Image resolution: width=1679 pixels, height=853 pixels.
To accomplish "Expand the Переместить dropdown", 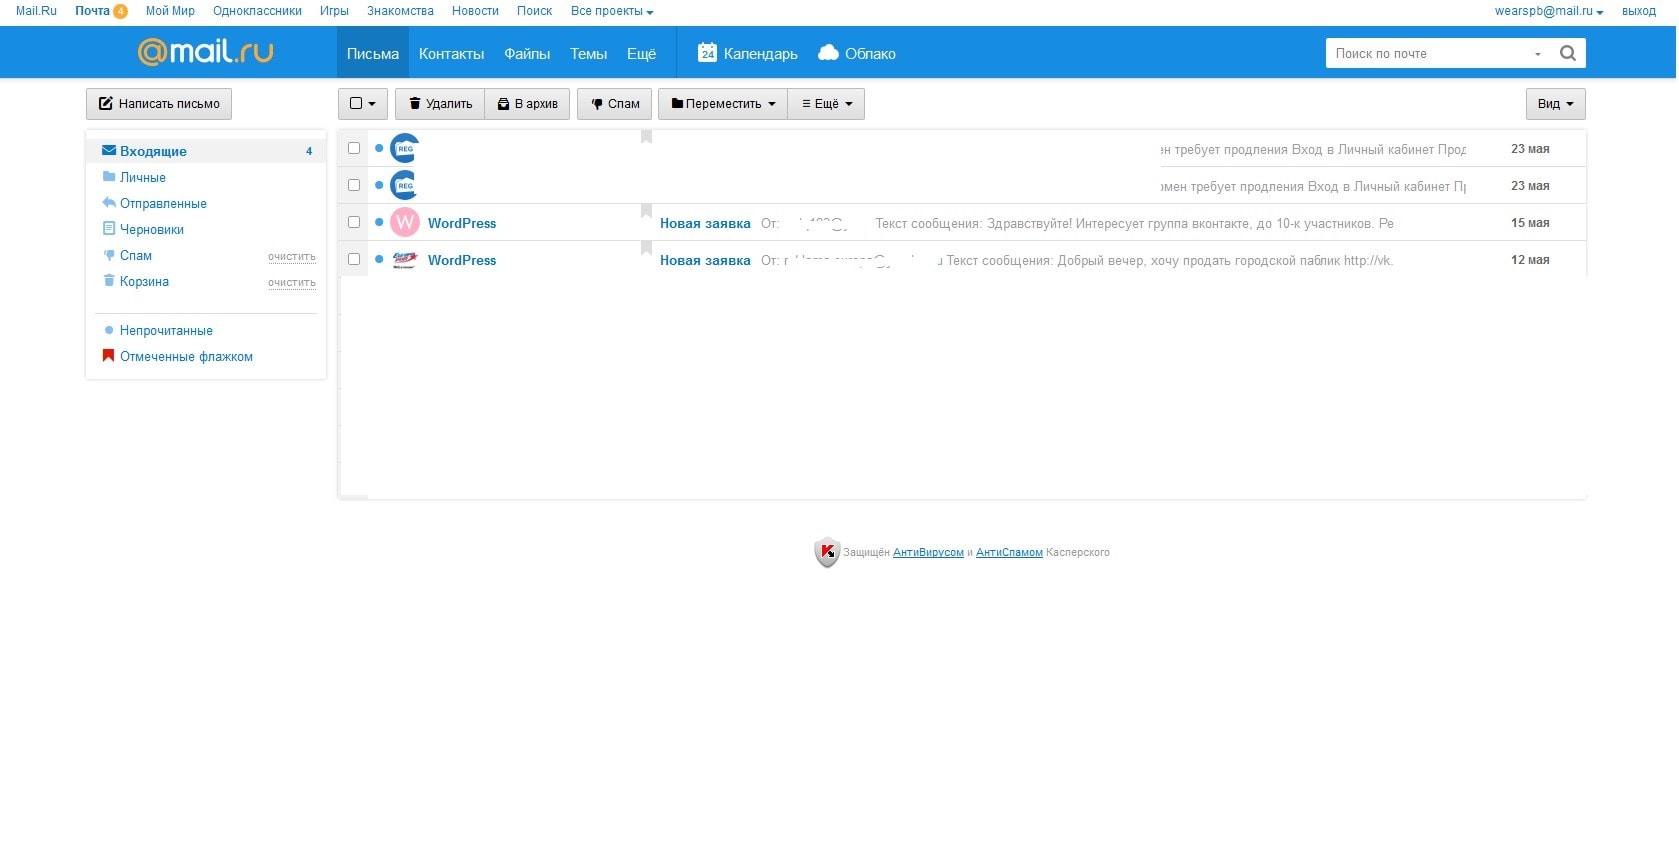I will pos(723,104).
